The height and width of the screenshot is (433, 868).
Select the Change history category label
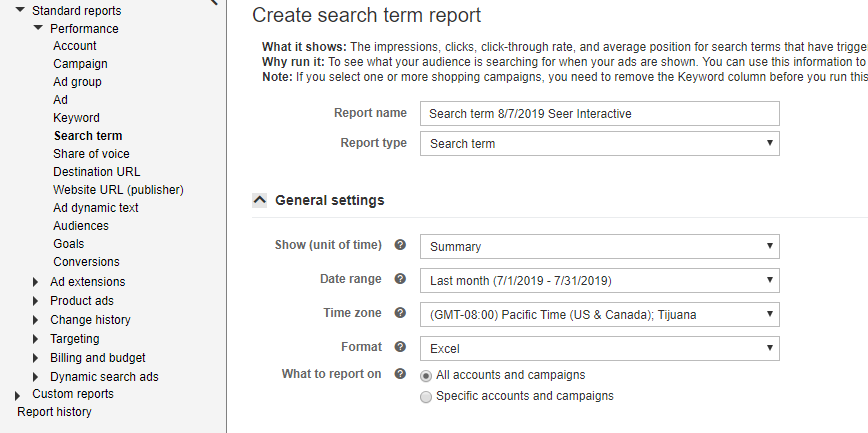[90, 320]
